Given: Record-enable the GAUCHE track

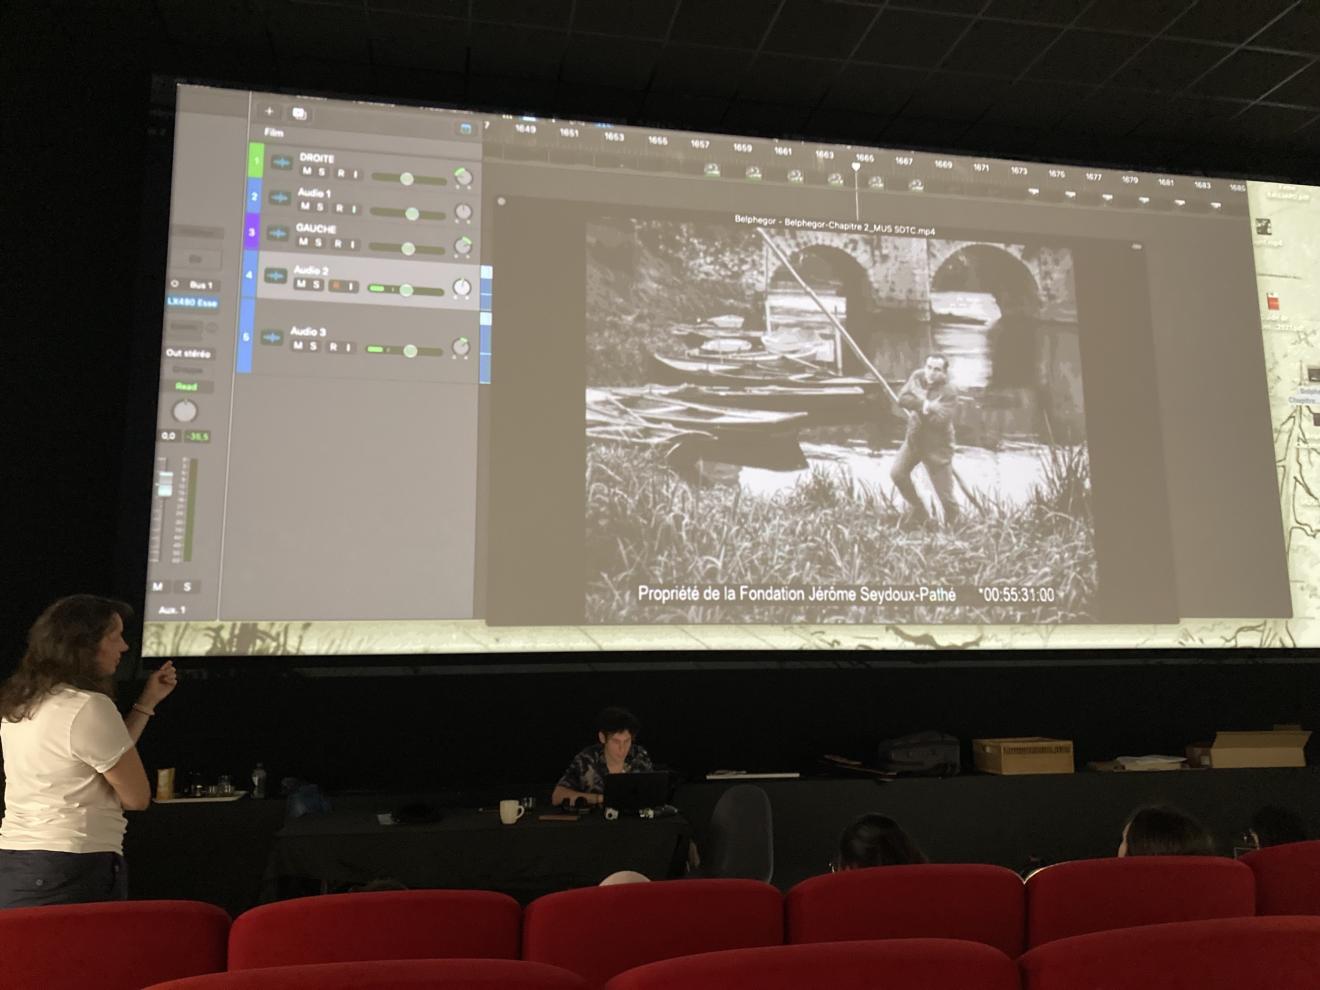Looking at the screenshot, I should [x=337, y=243].
